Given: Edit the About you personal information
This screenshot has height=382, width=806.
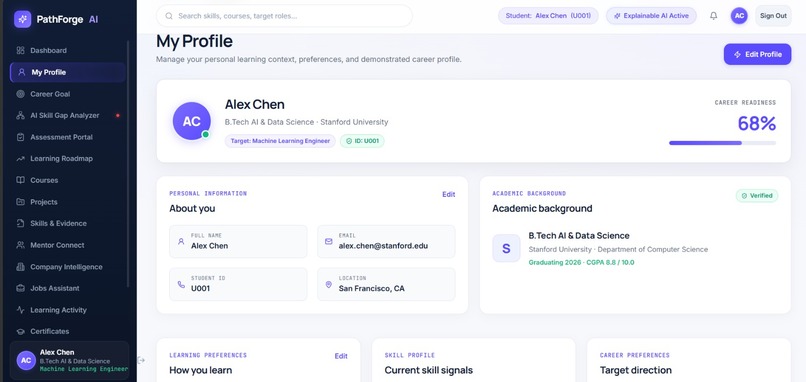Looking at the screenshot, I should (449, 194).
